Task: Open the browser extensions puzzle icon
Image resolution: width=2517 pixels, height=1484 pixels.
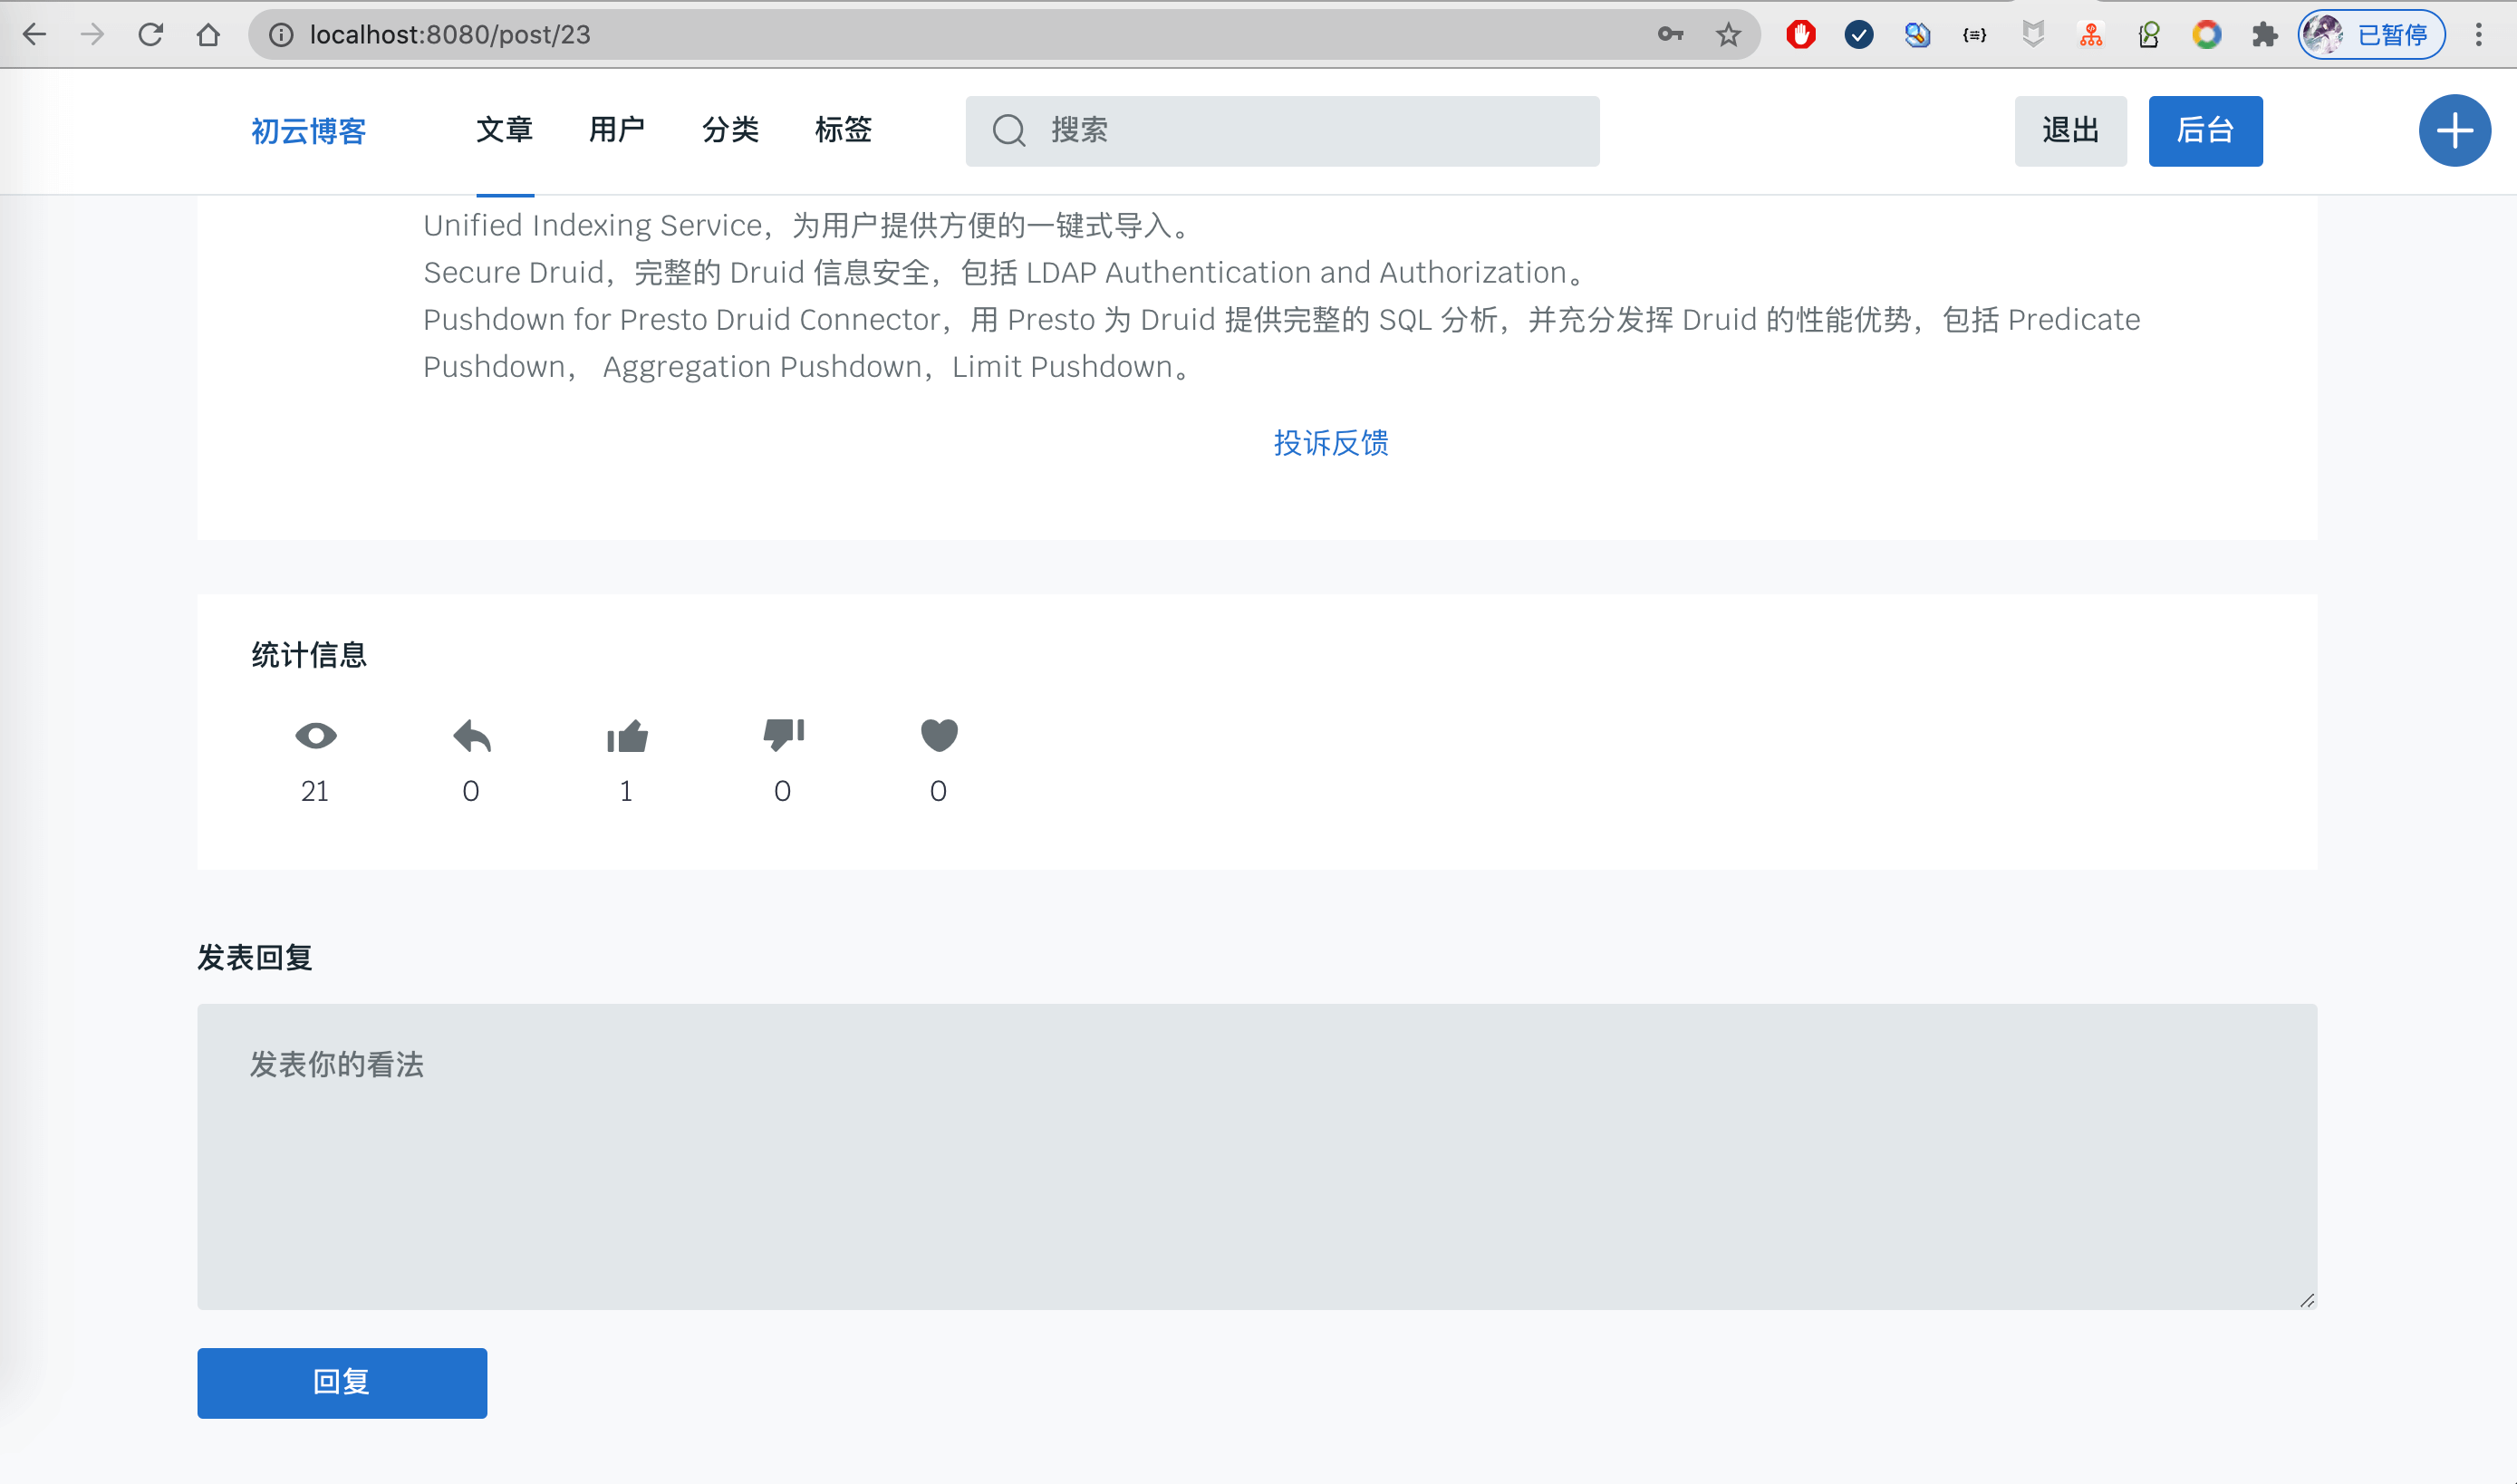Action: (2264, 35)
